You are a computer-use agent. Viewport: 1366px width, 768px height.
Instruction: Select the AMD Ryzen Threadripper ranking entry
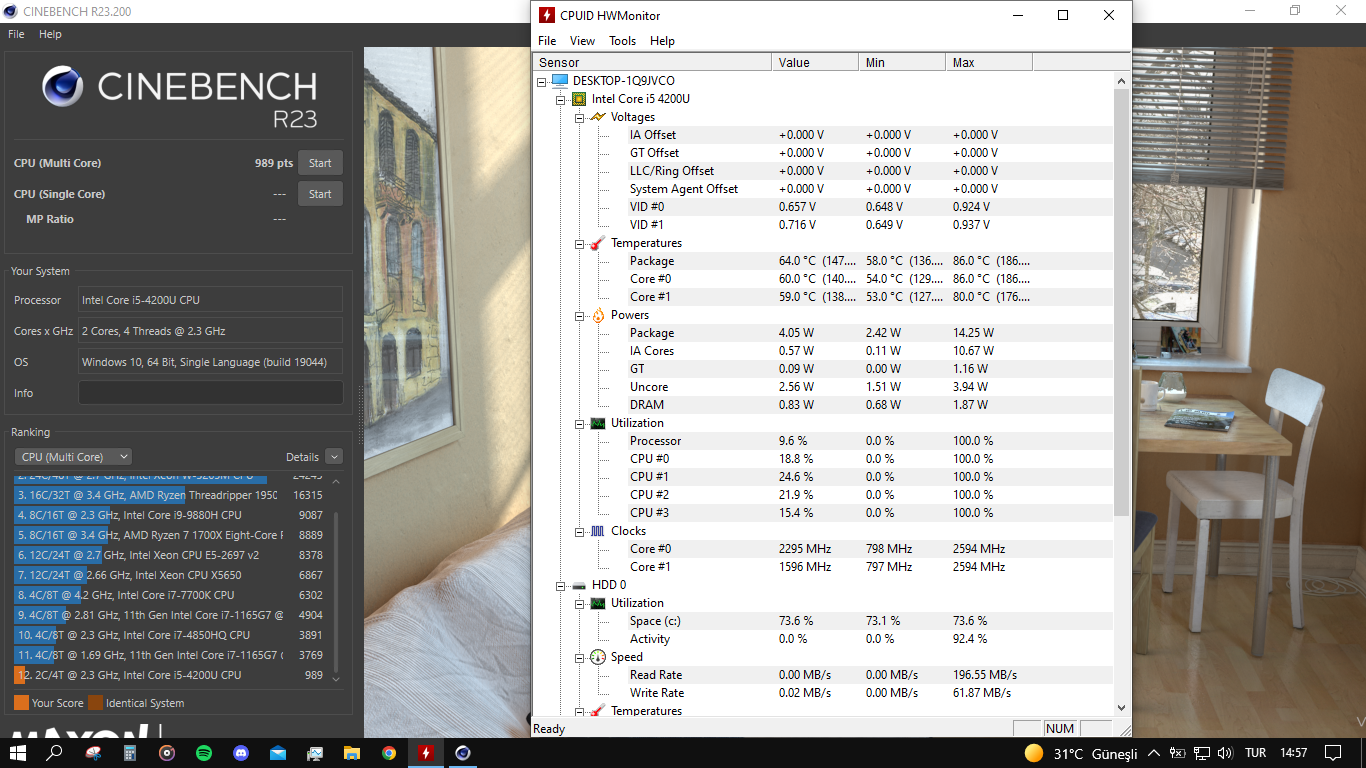(170, 495)
